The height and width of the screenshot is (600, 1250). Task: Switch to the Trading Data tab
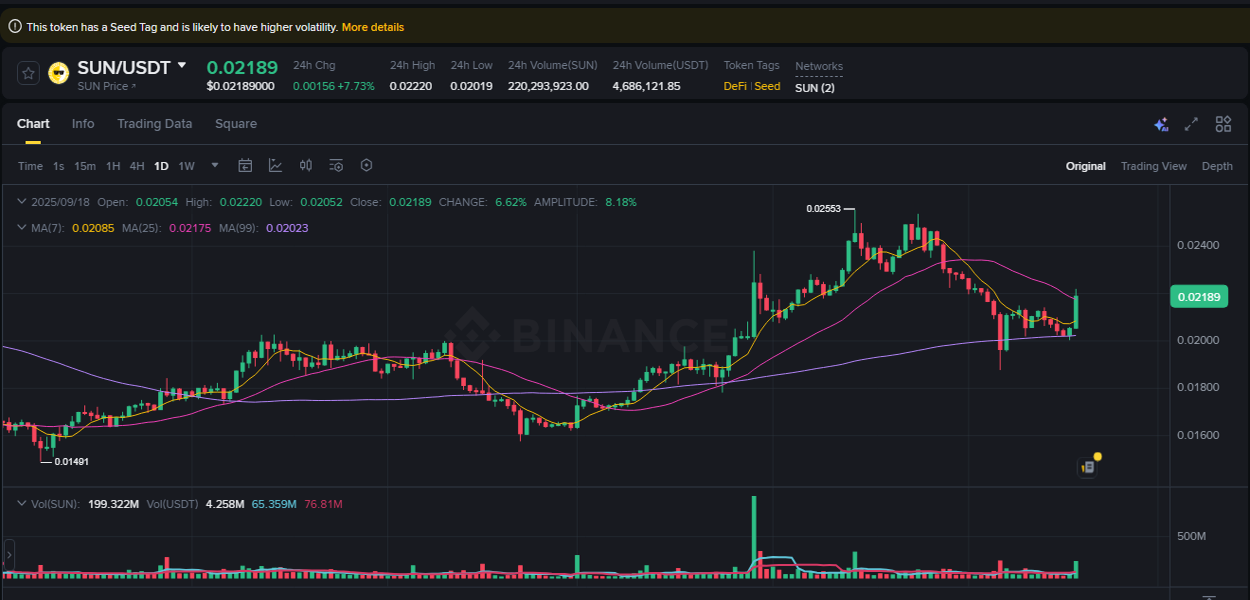tap(154, 123)
